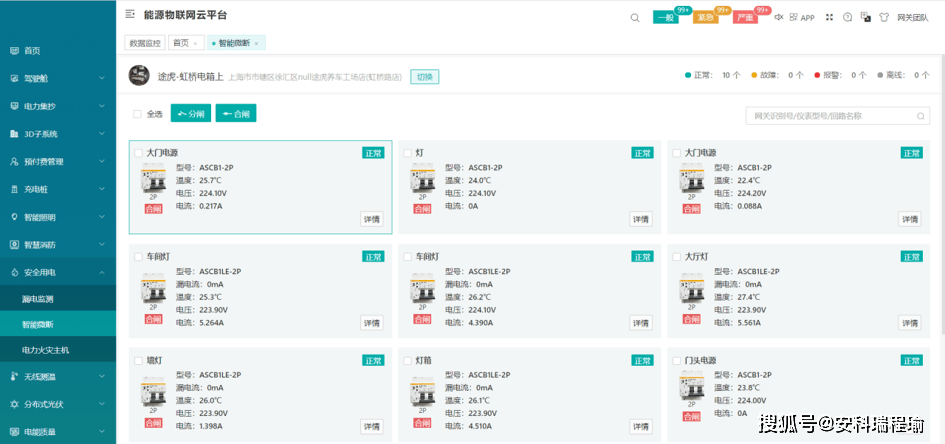Expand the 充电桩 menu chevron
This screenshot has height=444, width=945.
click(101, 189)
